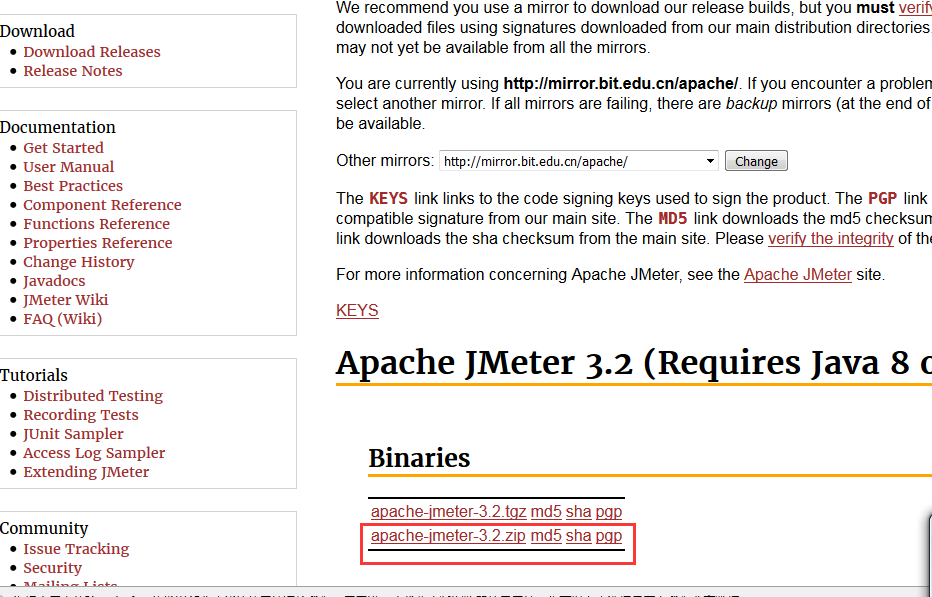Go to Get Started documentation

pos(63,147)
